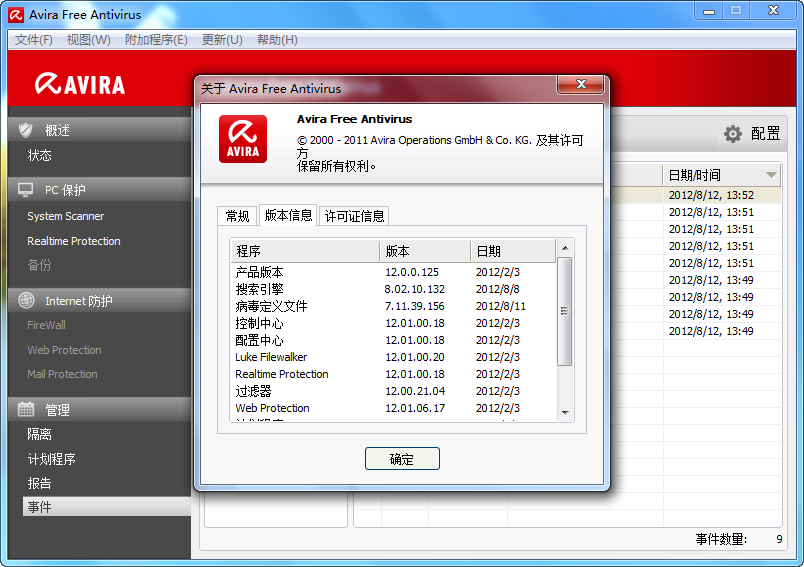
Task: Select System Scanner in the sidebar
Action: (66, 216)
